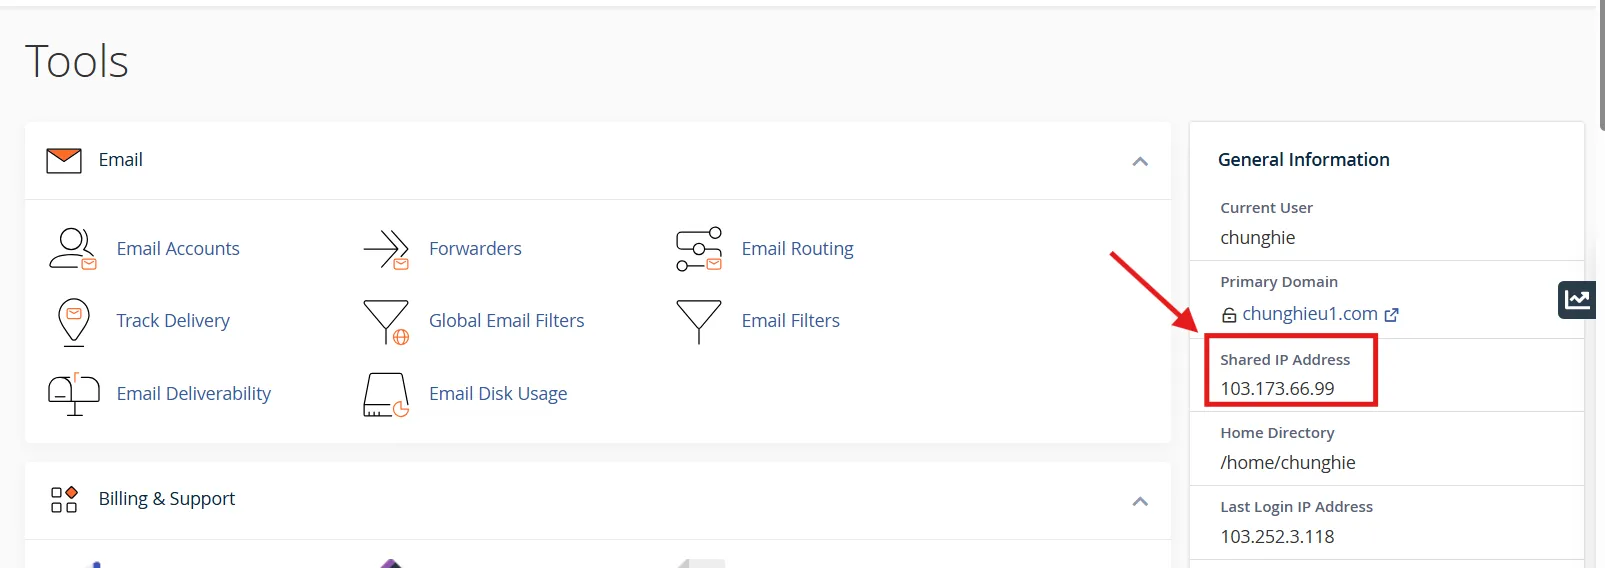This screenshot has width=1605, height=568.
Task: Click the Shared IP Address value 103.173.66.99
Action: click(x=1277, y=389)
